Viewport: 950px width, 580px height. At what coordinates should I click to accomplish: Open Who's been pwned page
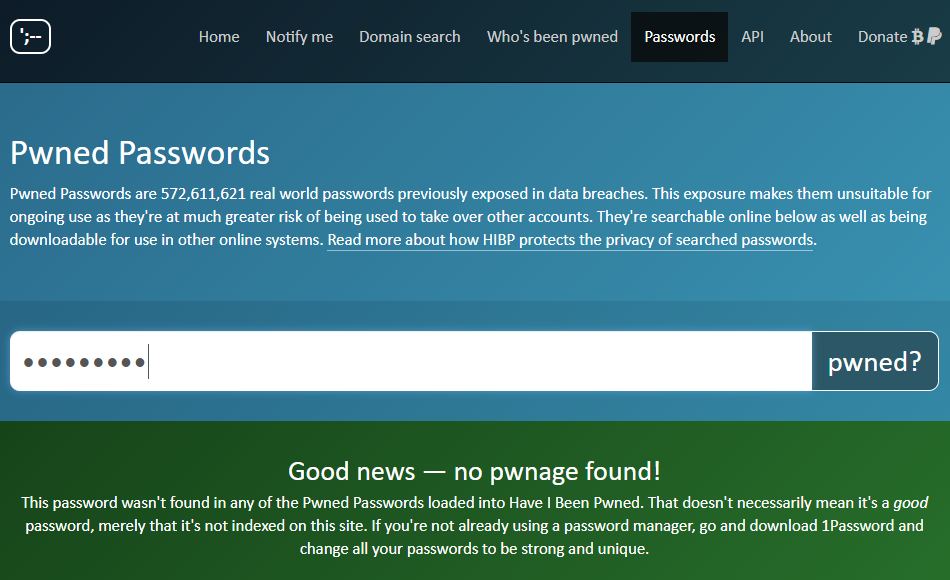[552, 37]
